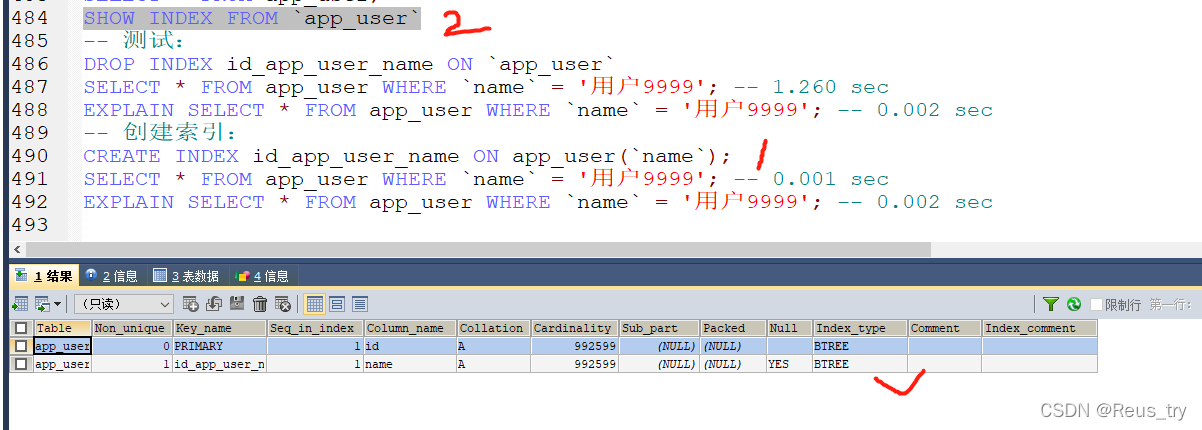Toggle the 限制行 limit rows checkbox
Image resolution: width=1202 pixels, height=430 pixels.
pyautogui.click(x=1096, y=304)
